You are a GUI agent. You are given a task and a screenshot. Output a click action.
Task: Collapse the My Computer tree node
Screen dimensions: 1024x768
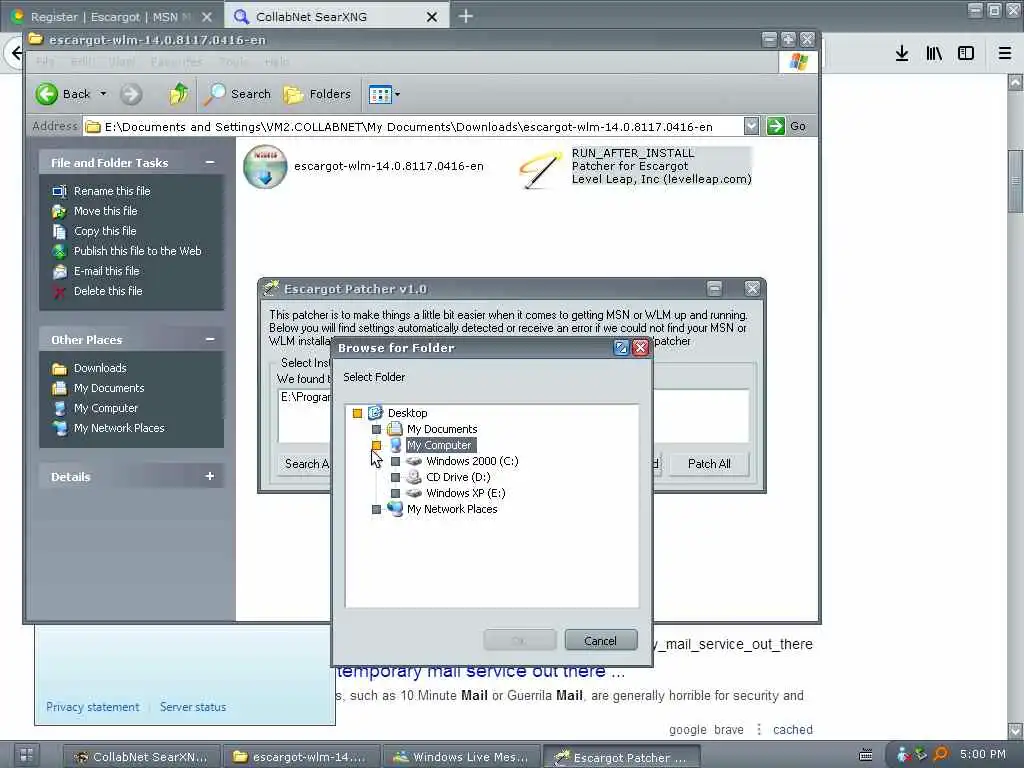pos(376,445)
